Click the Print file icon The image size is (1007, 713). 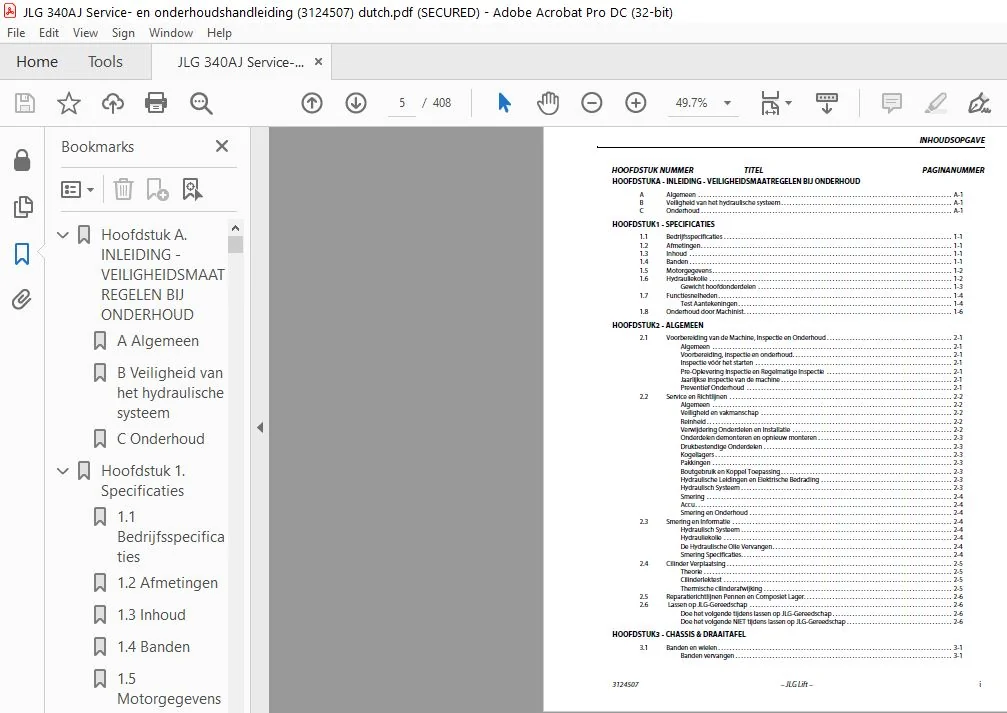tap(156, 103)
